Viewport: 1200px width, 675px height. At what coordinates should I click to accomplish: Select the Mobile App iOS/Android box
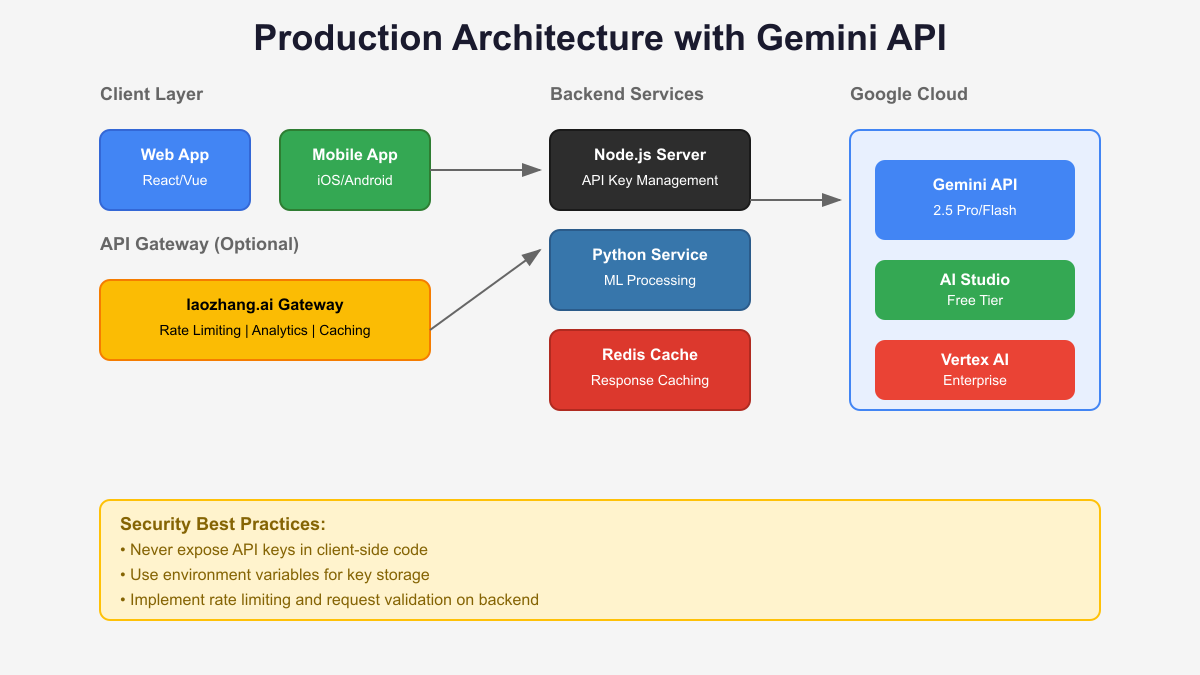coord(355,170)
